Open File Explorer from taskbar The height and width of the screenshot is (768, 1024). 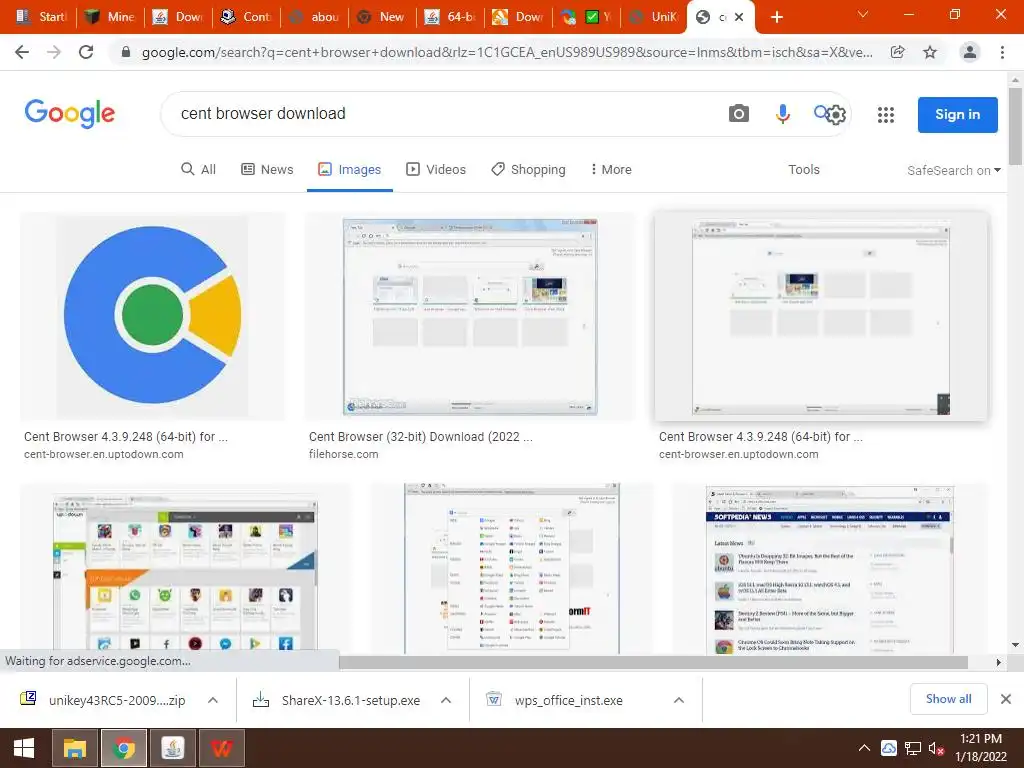click(x=74, y=748)
